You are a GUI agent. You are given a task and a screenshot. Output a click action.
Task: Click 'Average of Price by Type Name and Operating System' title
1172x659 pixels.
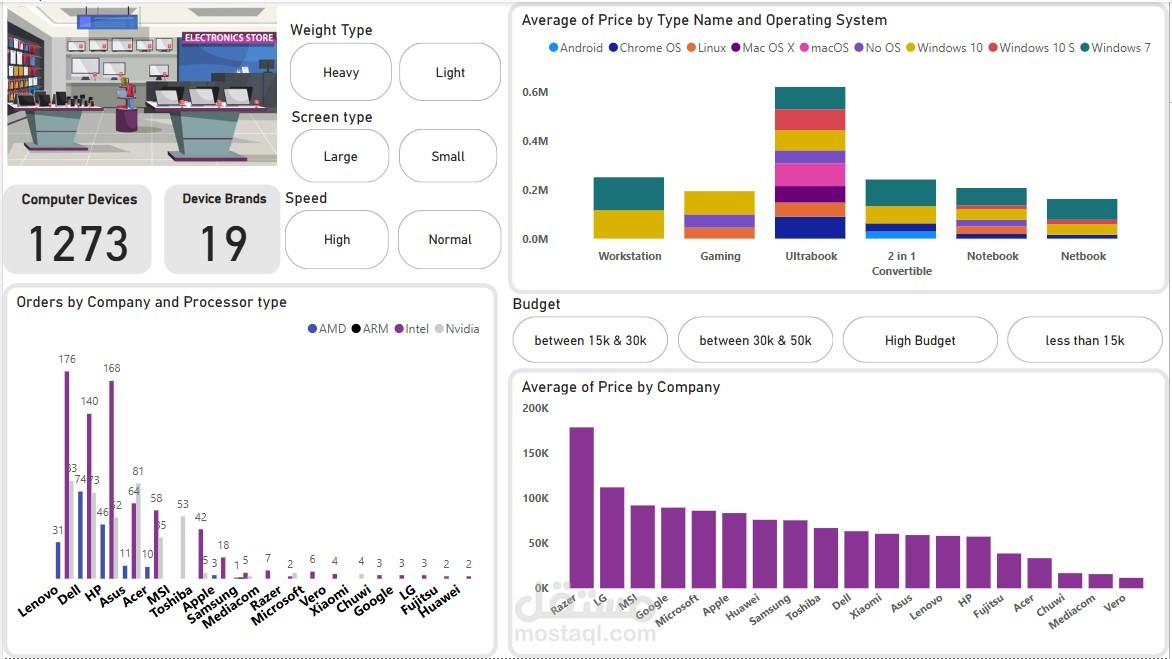(704, 20)
